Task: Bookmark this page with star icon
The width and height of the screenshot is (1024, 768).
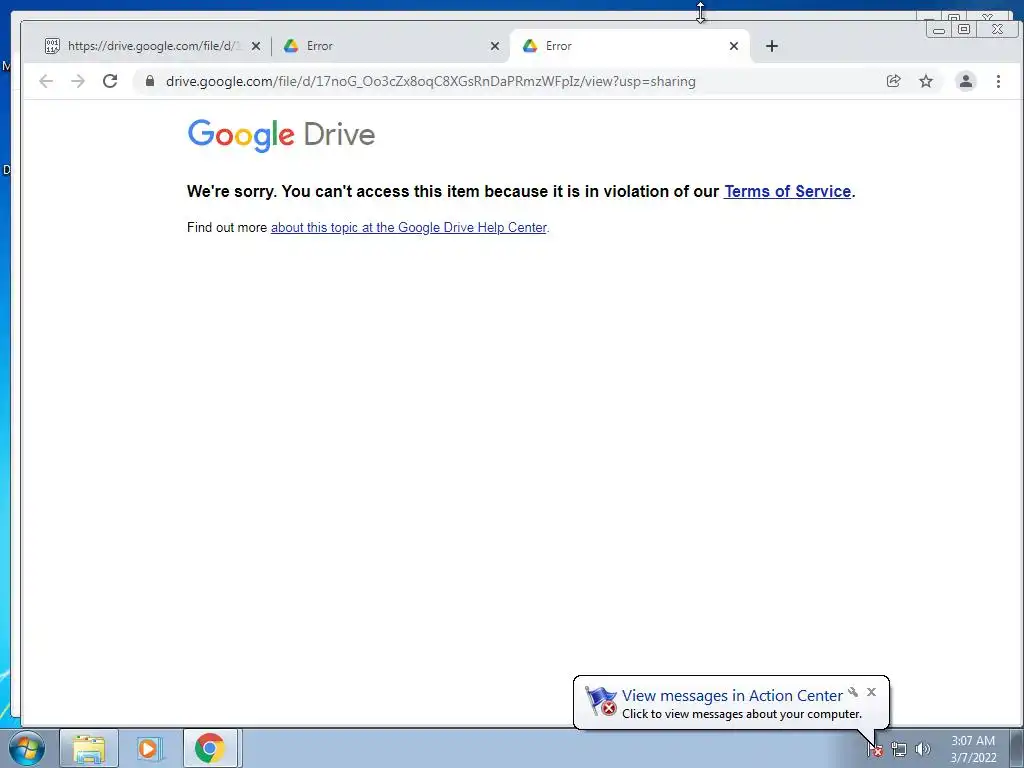Action: tap(926, 81)
